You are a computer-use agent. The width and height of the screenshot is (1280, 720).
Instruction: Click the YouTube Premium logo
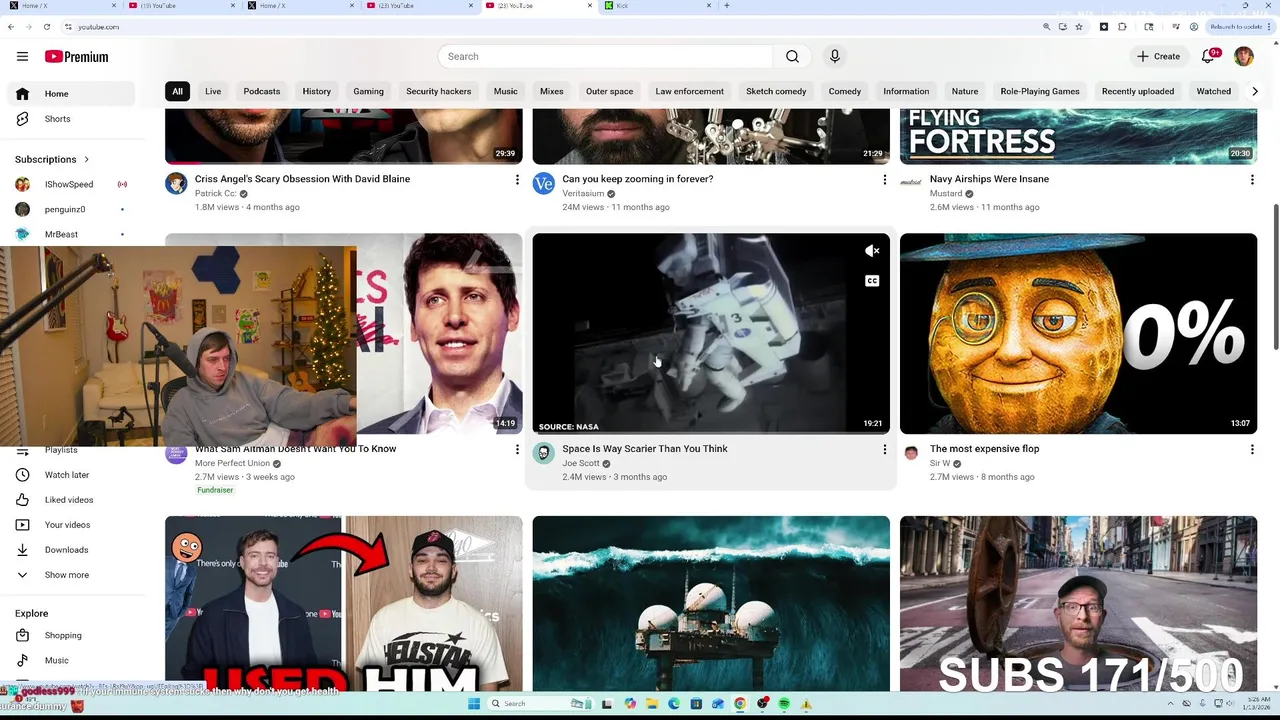tap(76, 57)
